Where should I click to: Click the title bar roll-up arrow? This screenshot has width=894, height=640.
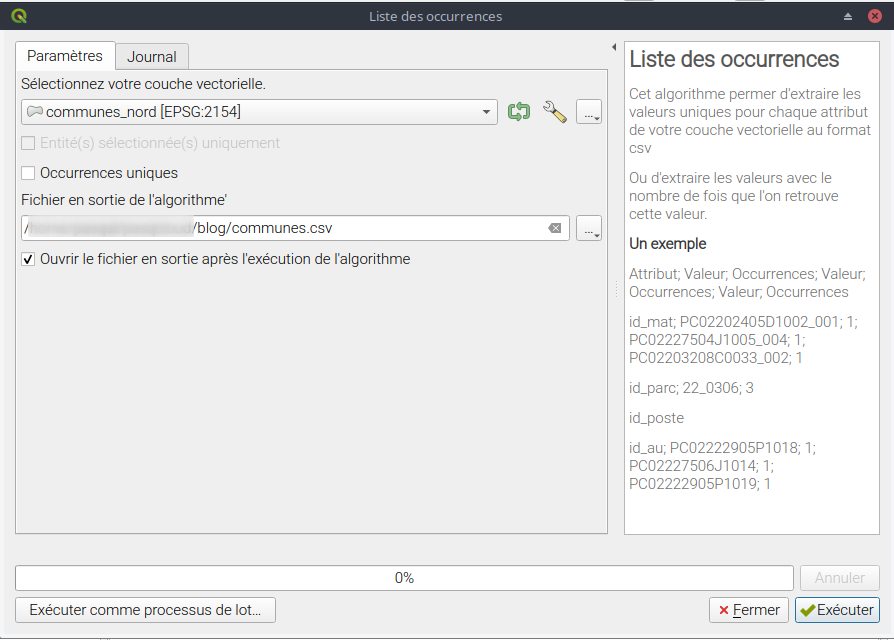(x=848, y=16)
